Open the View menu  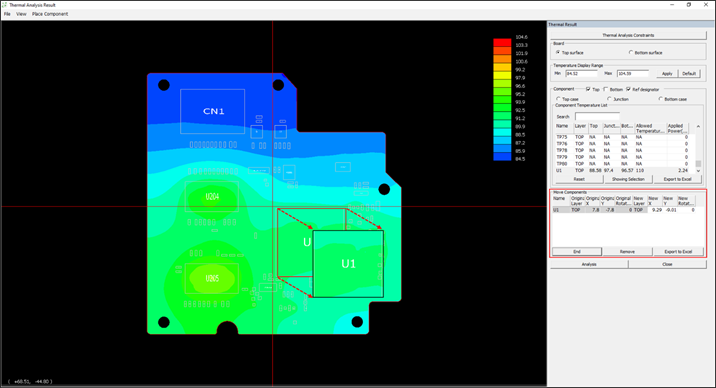(21, 14)
